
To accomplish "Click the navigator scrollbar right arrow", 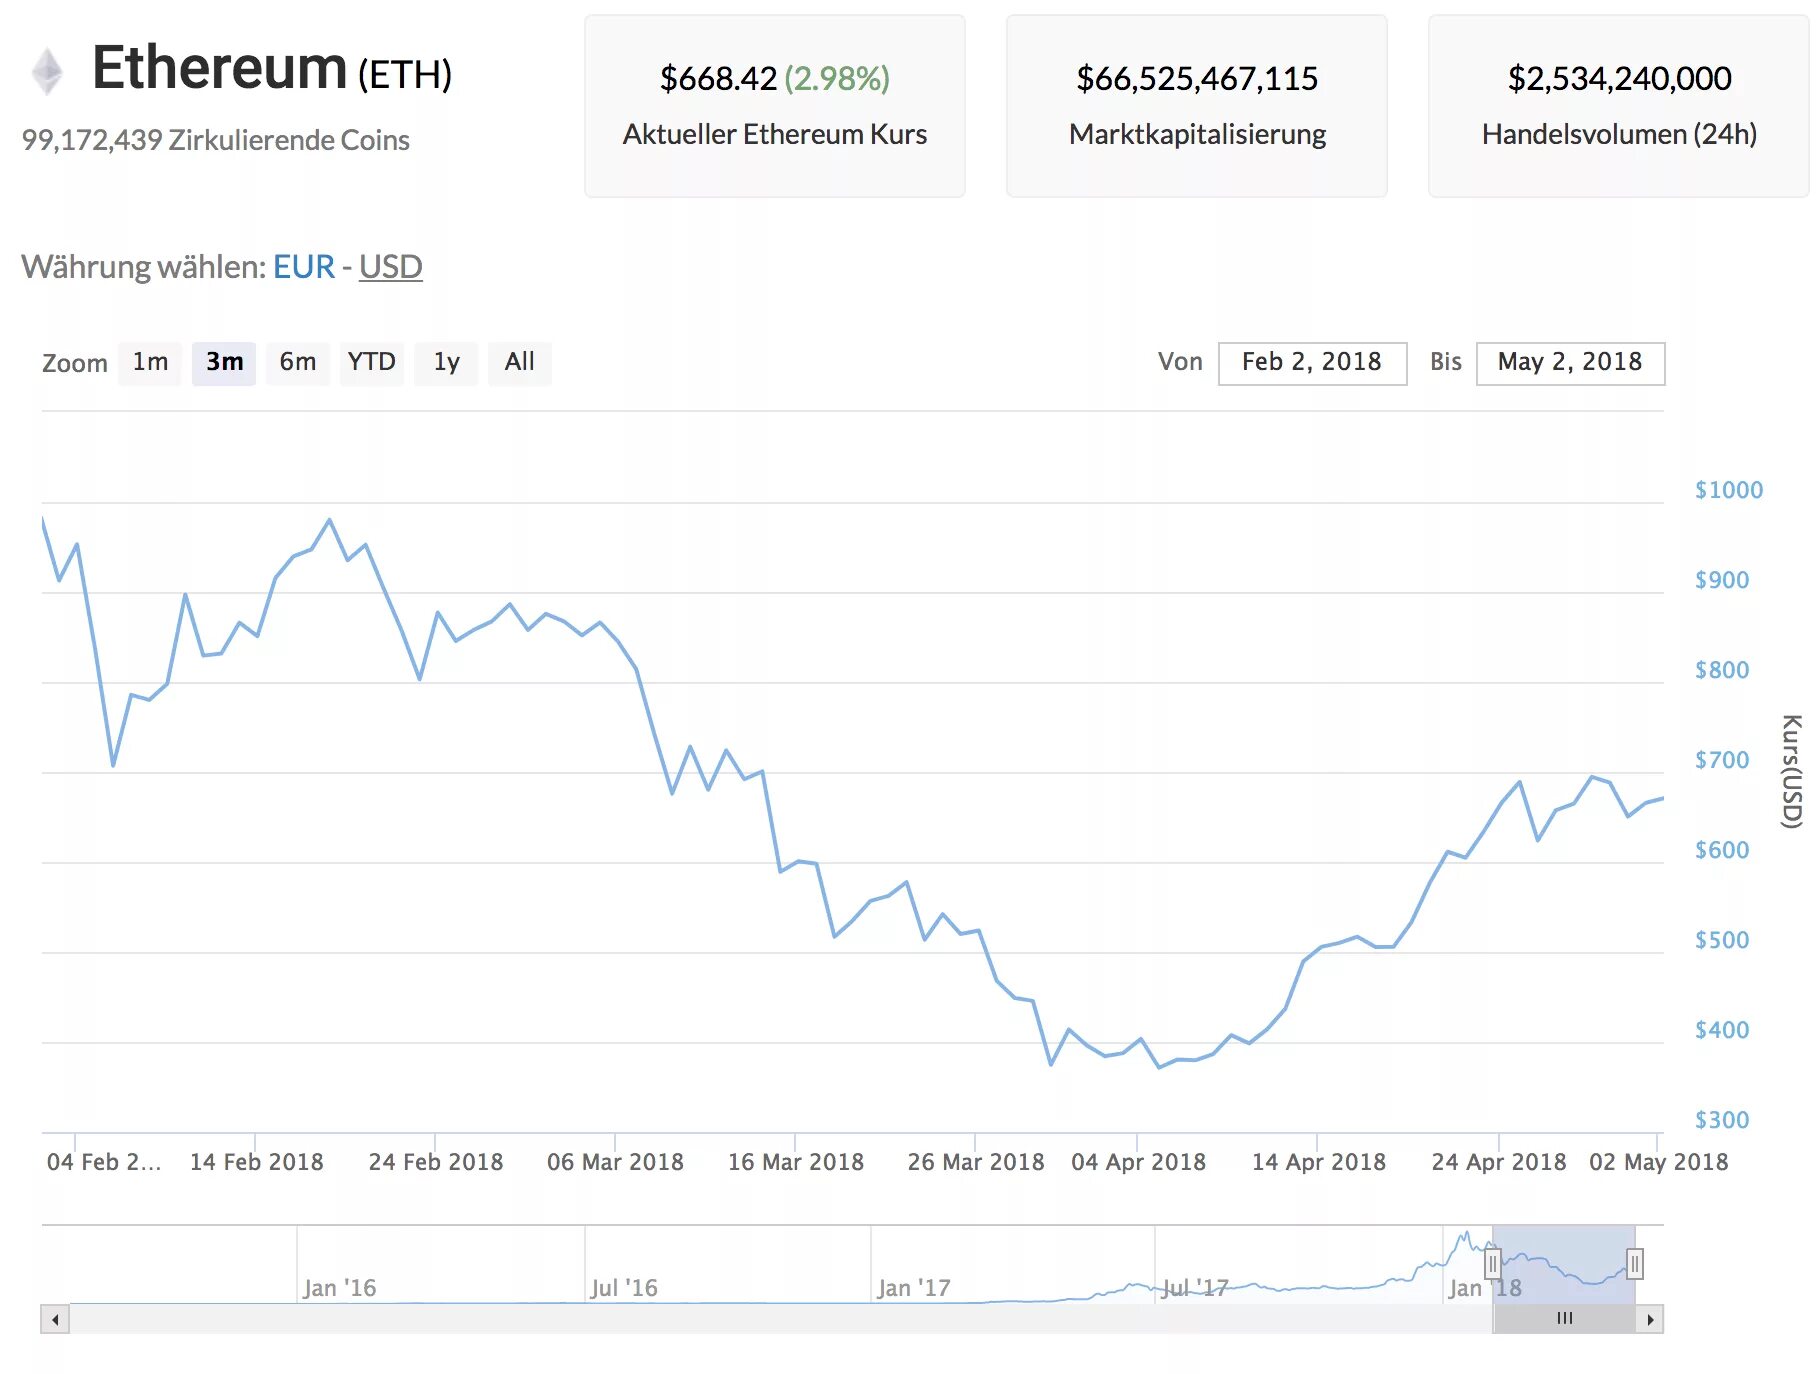I will click(x=1650, y=1319).
